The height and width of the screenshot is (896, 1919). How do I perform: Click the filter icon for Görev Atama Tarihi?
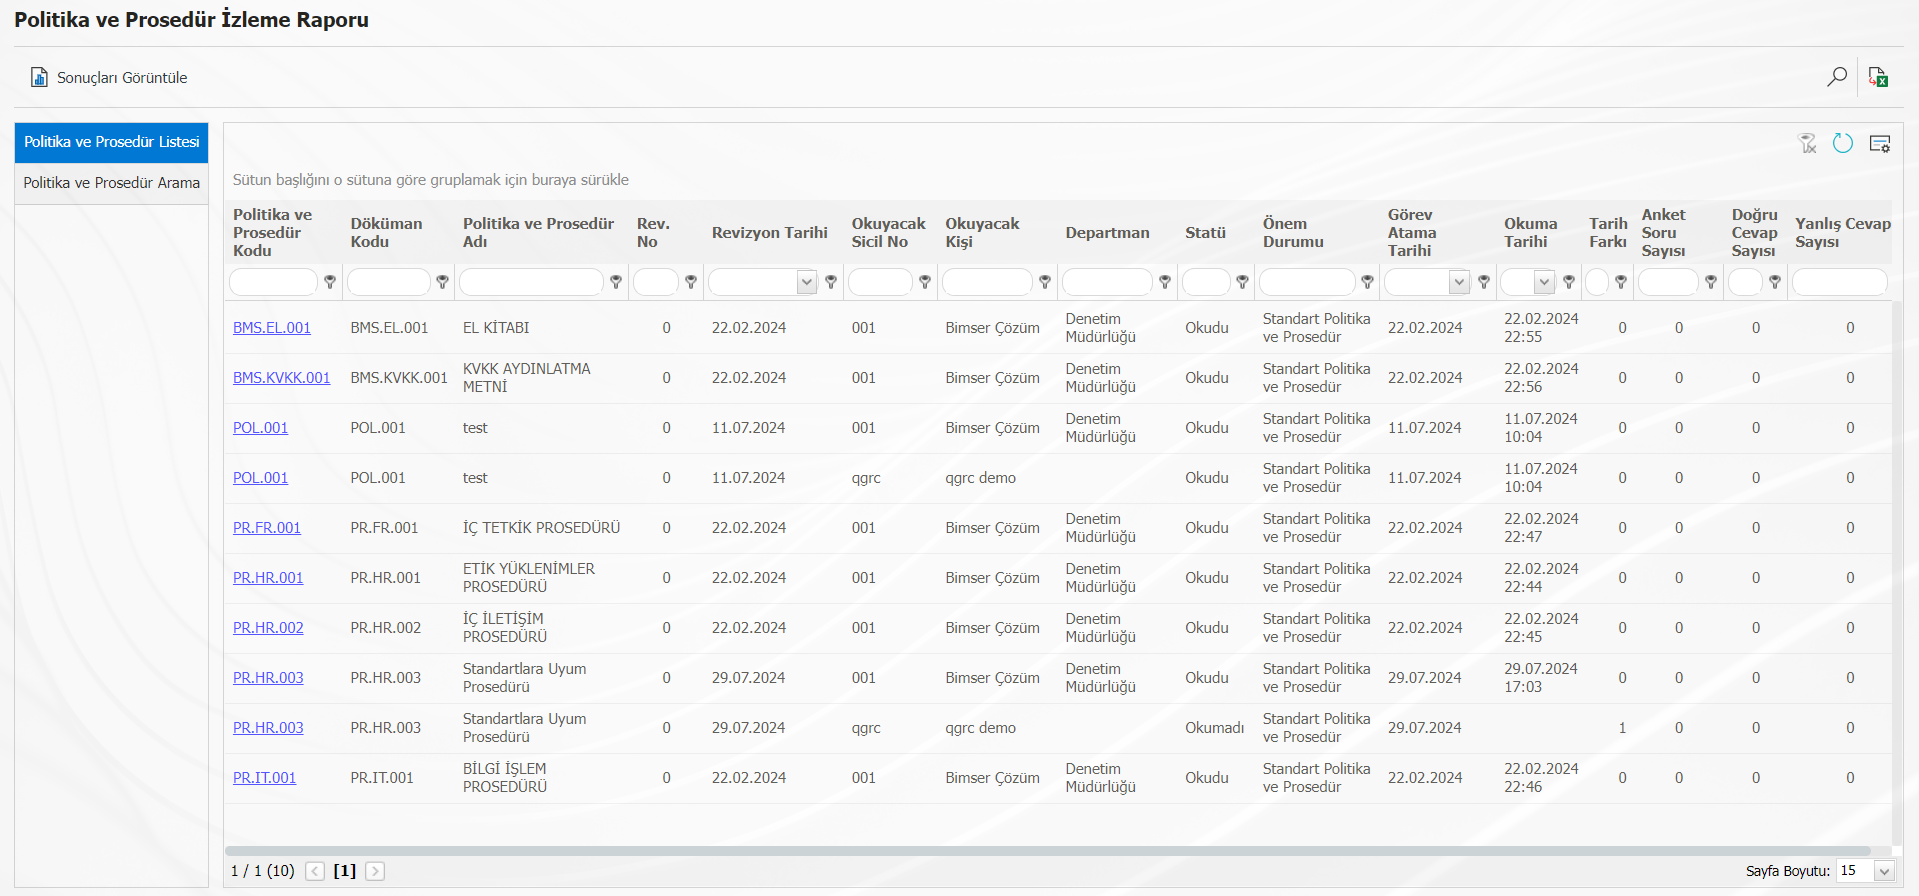1484,282
